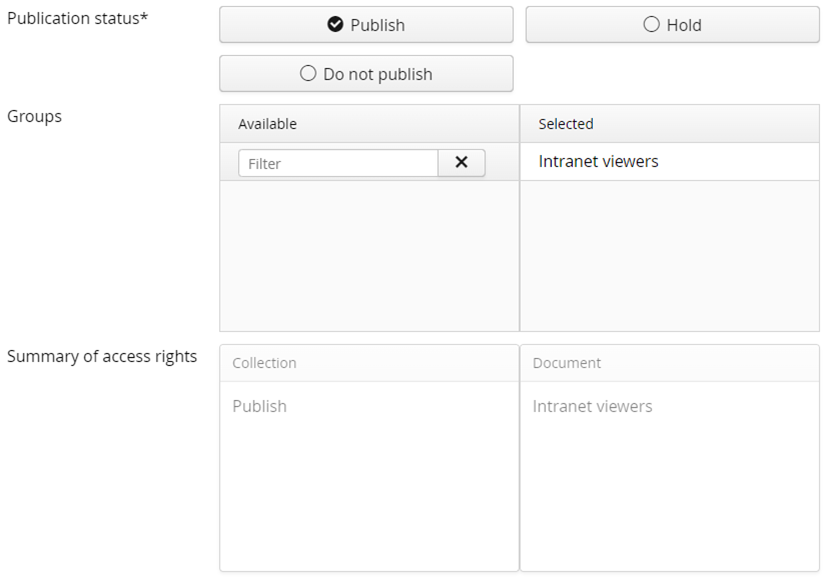
Task: Click the Available column header
Action: point(267,124)
